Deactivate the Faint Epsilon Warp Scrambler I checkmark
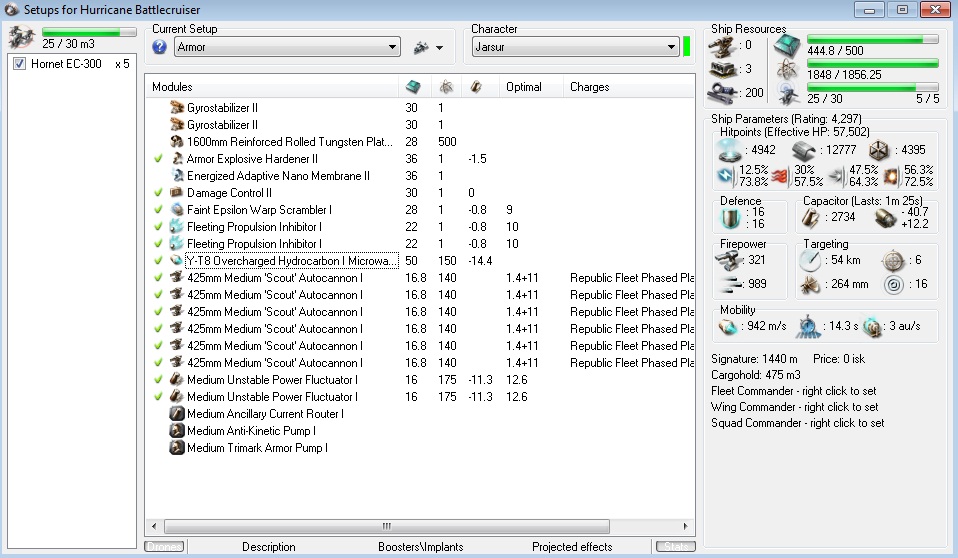The width and height of the screenshot is (958, 558). click(158, 210)
